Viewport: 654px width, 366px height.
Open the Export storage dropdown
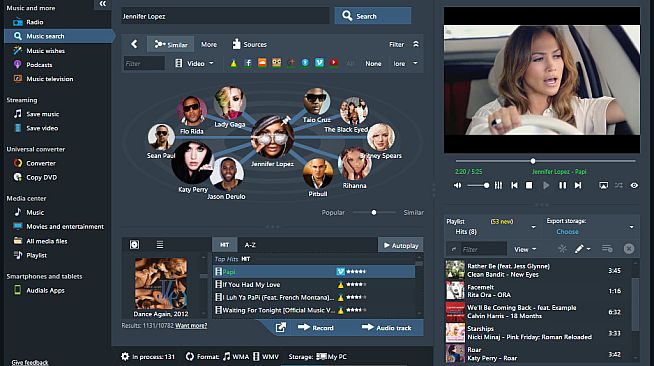click(x=631, y=227)
